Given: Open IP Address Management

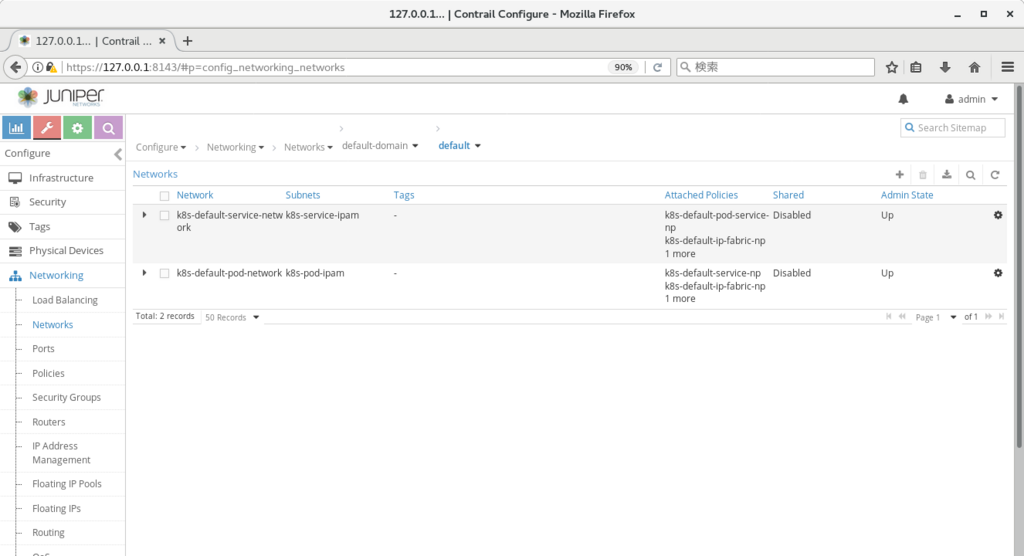Looking at the screenshot, I should coord(61,453).
